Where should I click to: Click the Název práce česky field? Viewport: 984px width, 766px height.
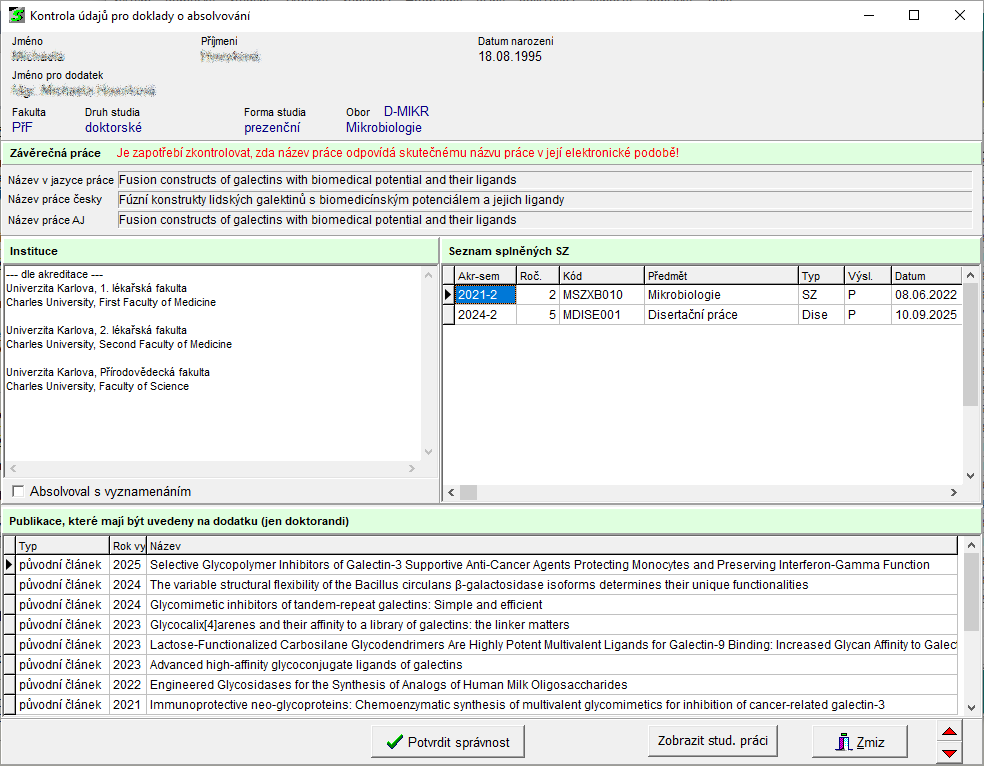[544, 200]
